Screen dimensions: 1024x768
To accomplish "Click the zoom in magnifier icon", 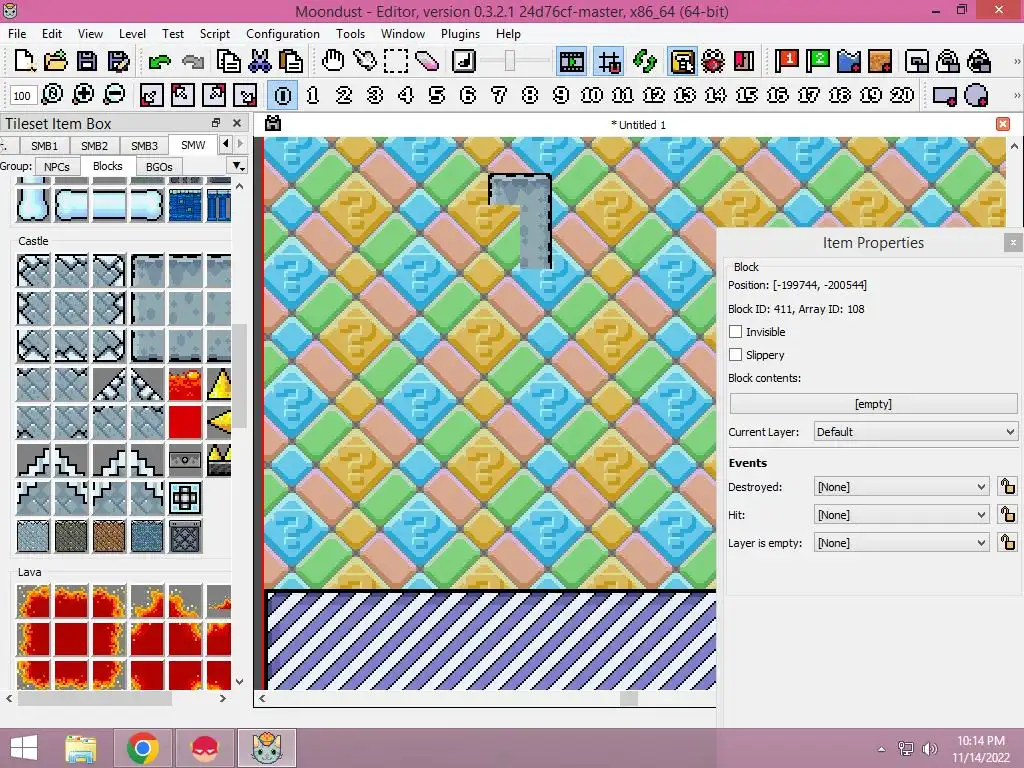I will click(83, 95).
